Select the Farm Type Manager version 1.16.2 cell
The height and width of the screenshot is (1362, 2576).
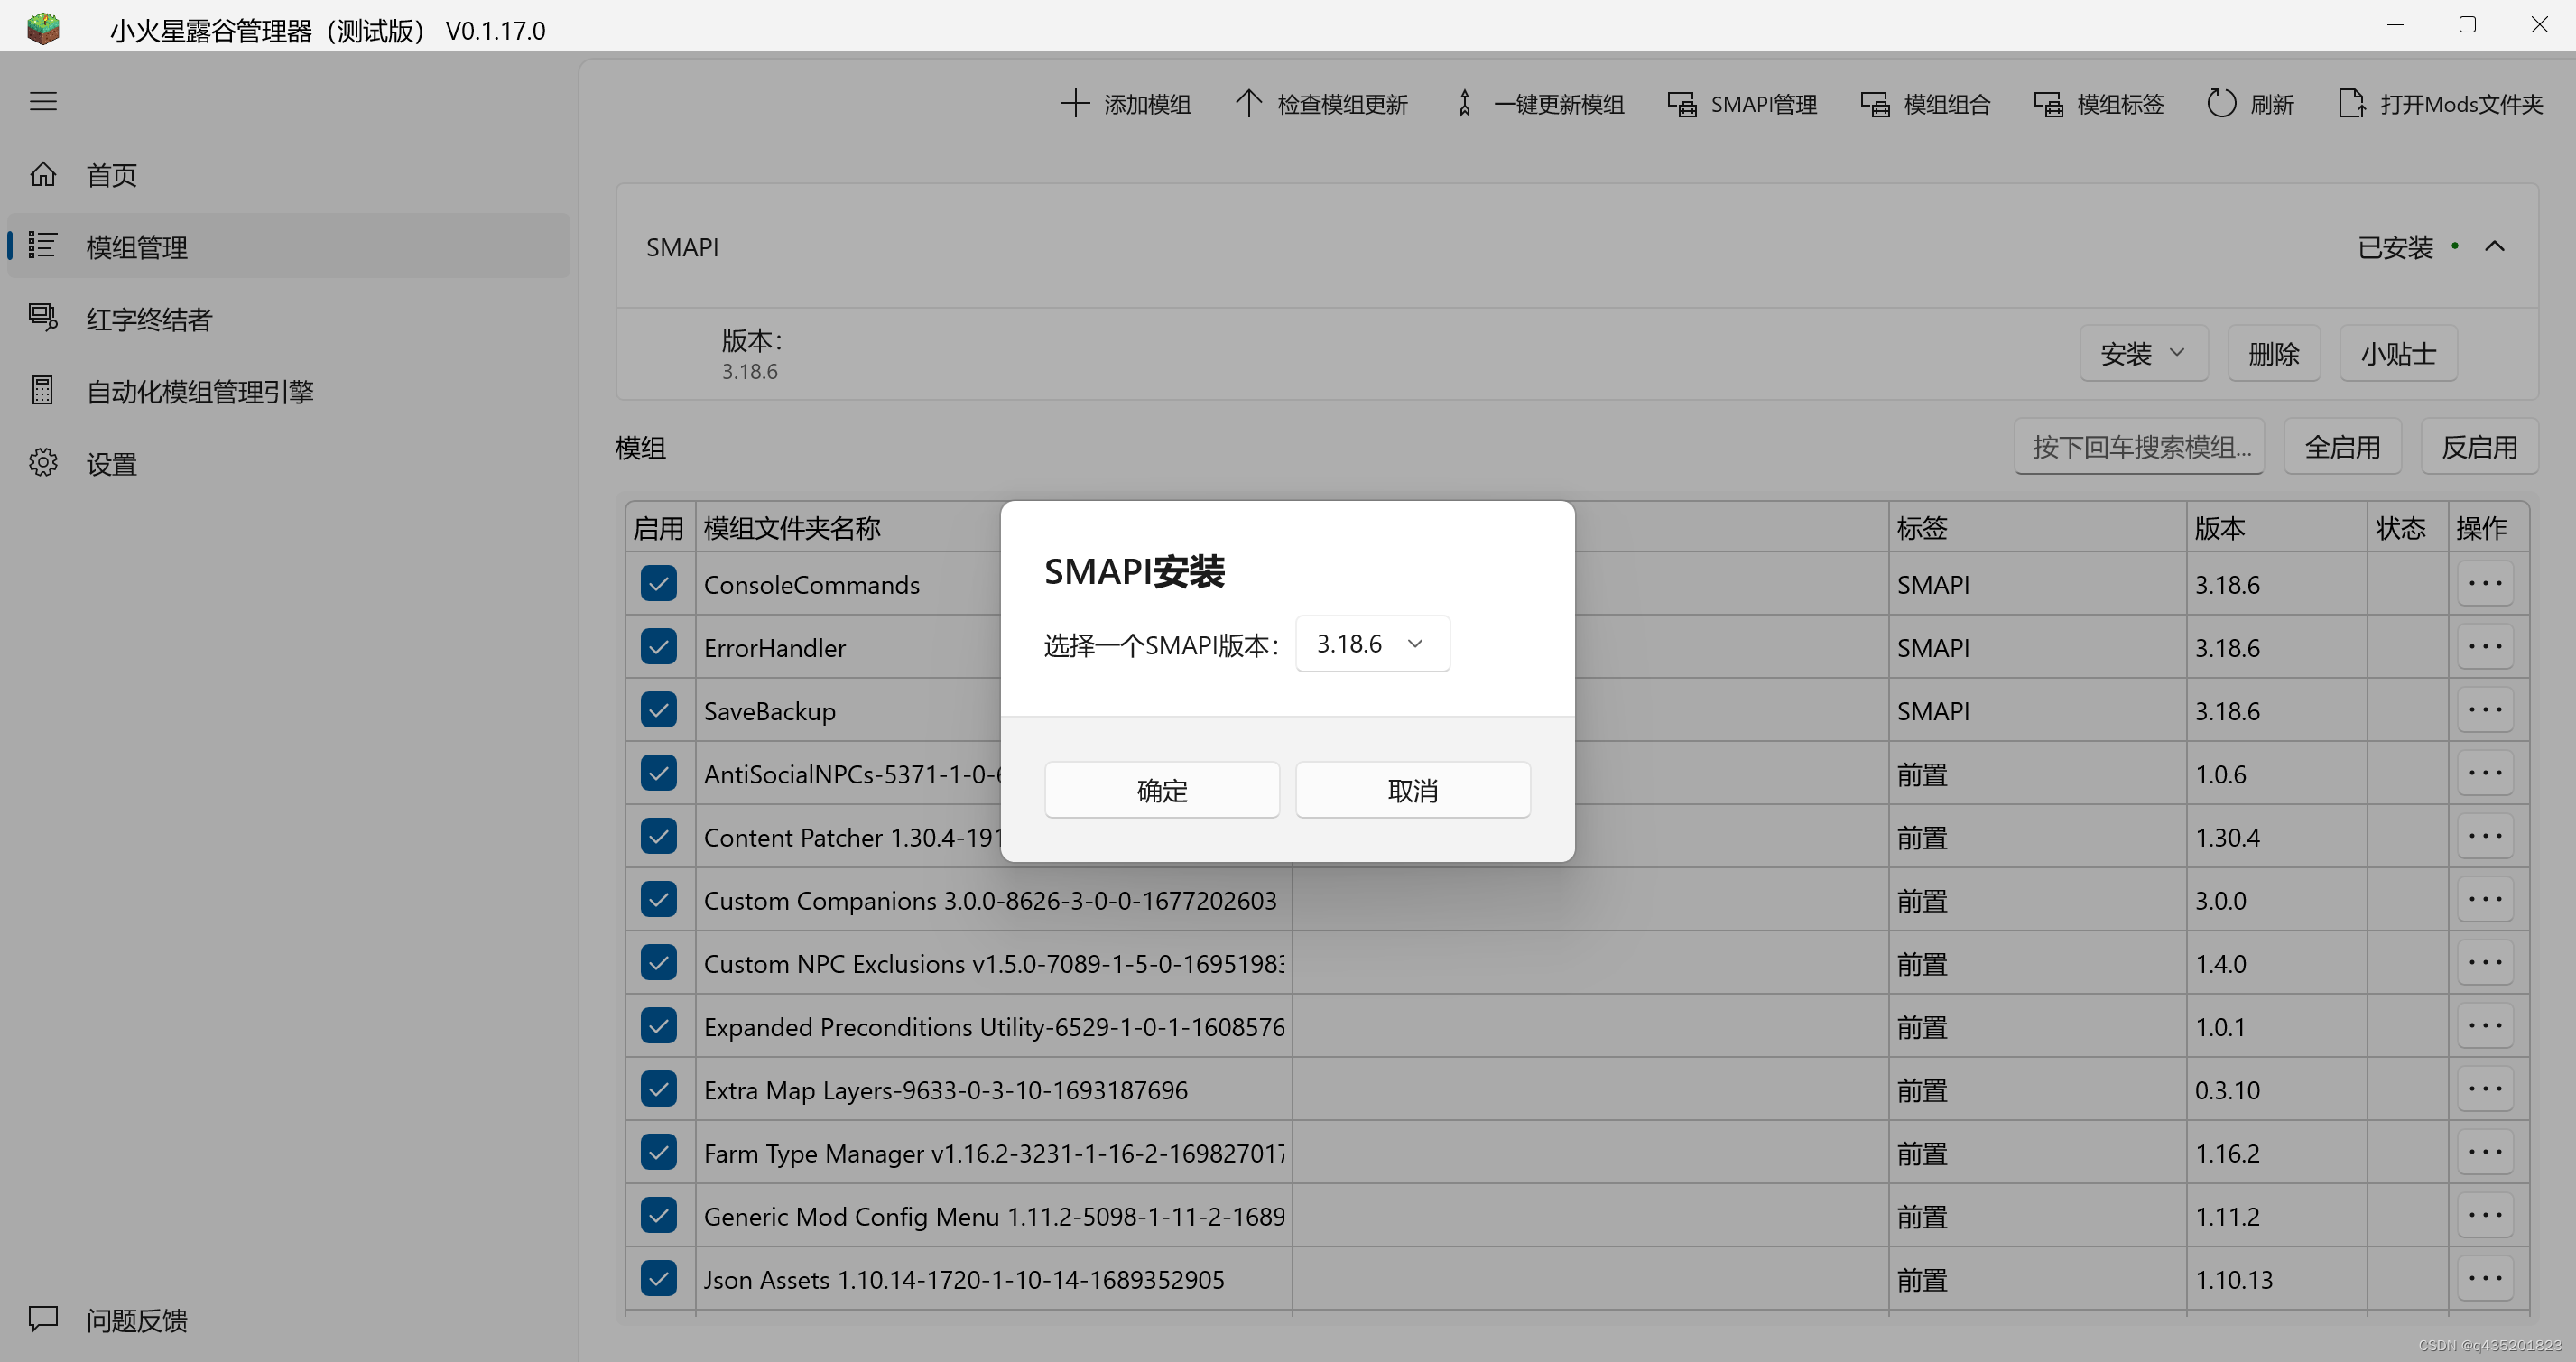2276,1152
